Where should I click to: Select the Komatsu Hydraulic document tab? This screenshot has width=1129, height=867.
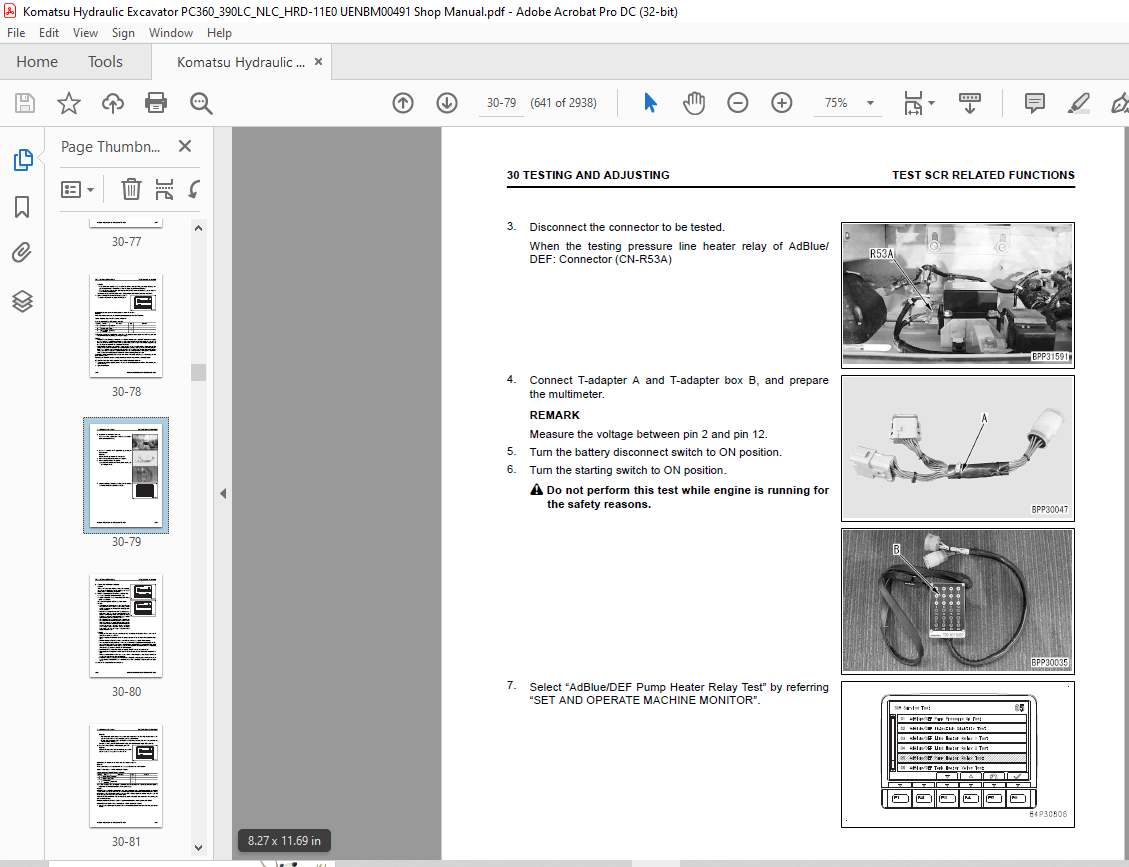[x=240, y=62]
